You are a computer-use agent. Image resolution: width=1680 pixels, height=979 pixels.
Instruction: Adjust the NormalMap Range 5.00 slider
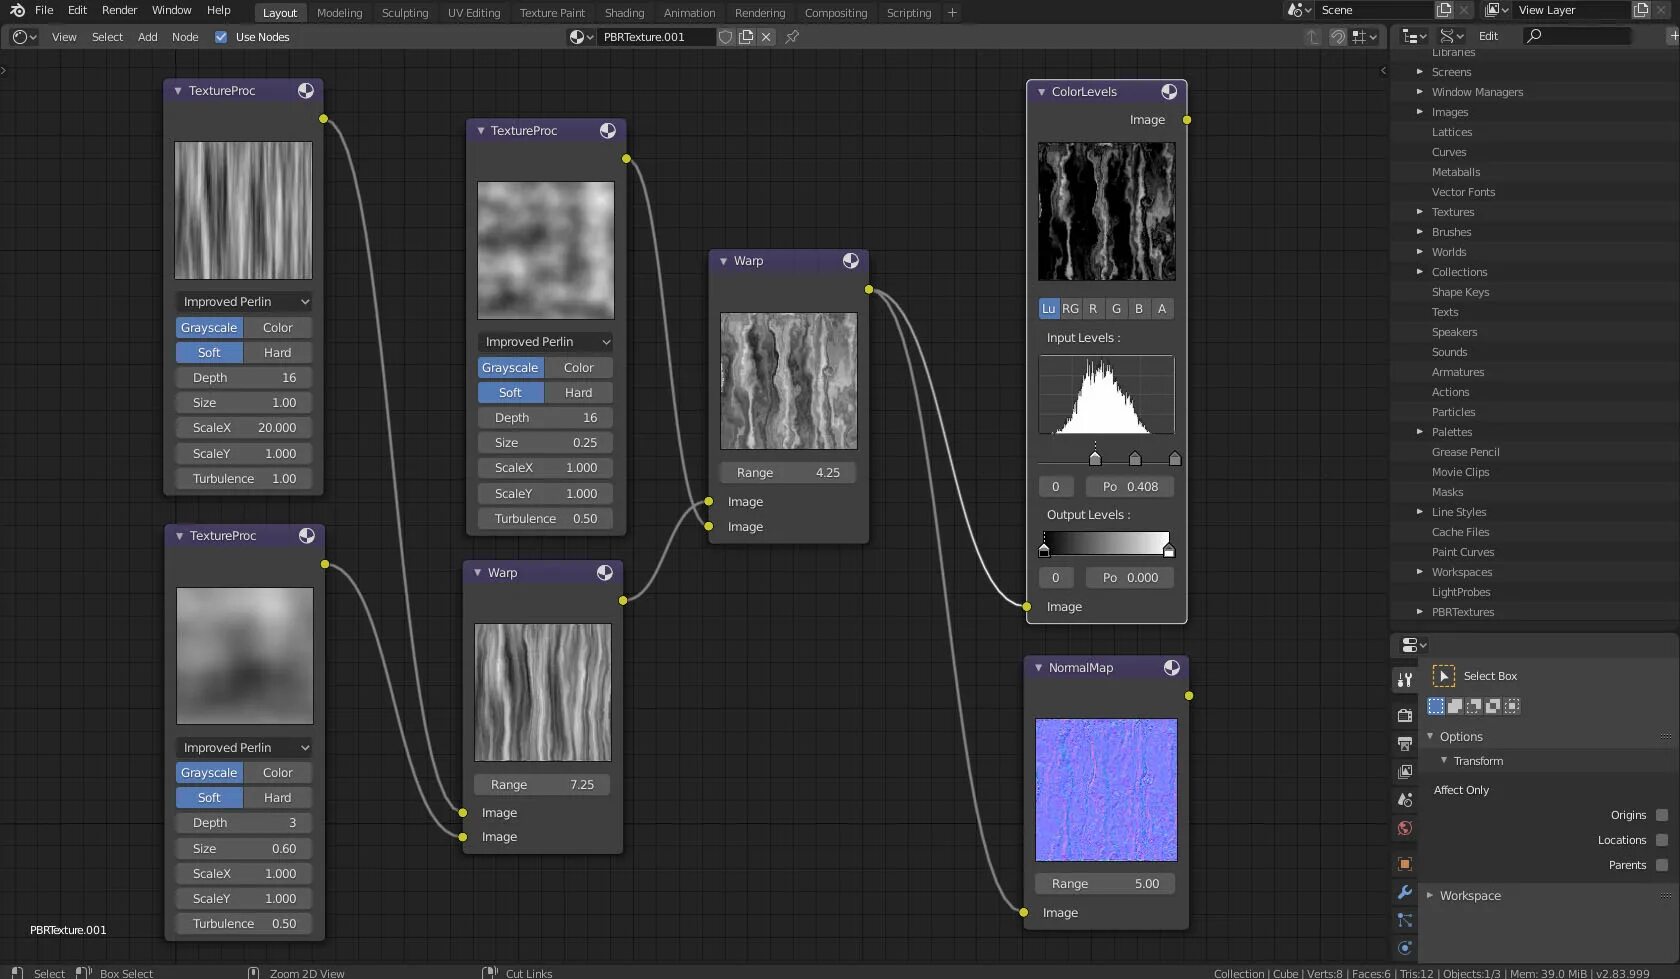[x=1105, y=884]
